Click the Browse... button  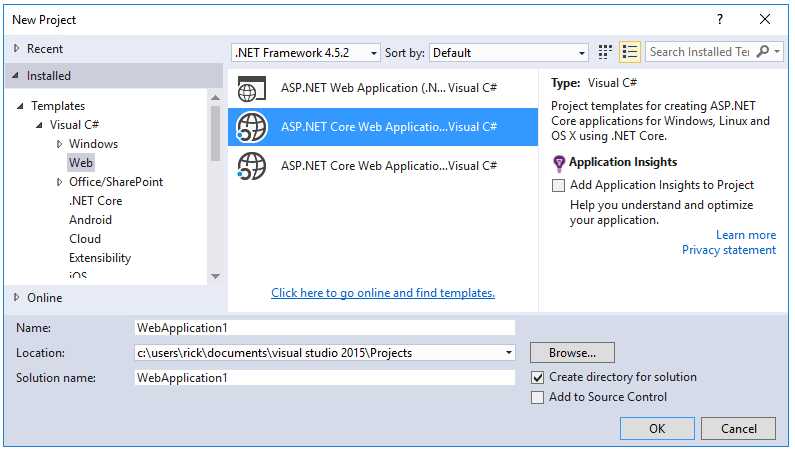click(x=572, y=353)
